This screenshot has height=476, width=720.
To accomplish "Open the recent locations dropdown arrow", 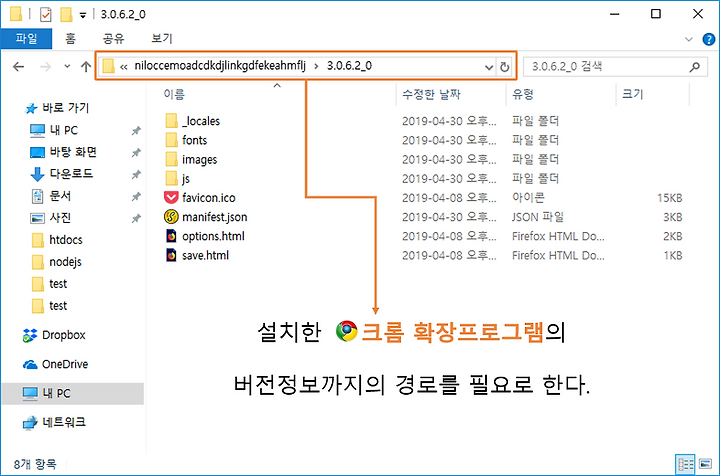I will click(67, 67).
